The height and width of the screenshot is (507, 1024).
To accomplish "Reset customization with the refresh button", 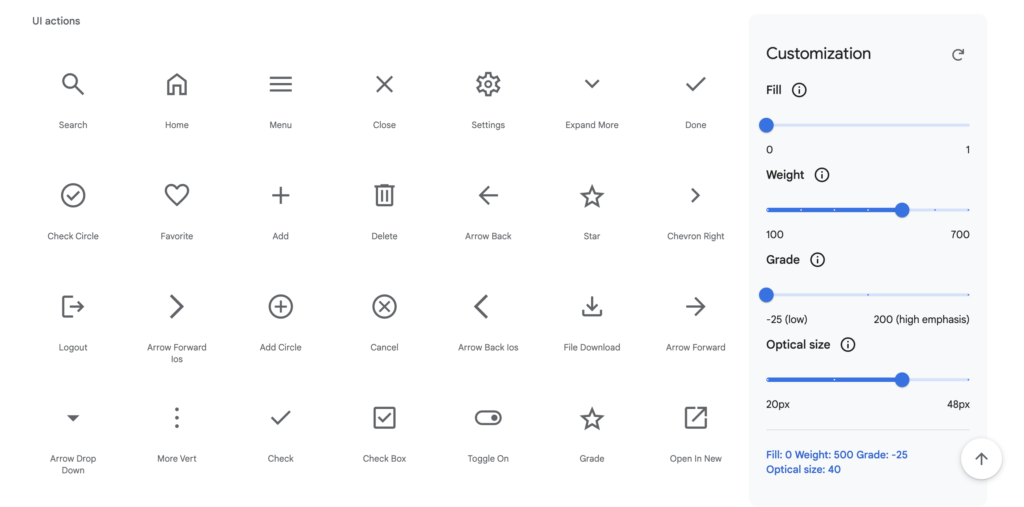I will (x=958, y=55).
